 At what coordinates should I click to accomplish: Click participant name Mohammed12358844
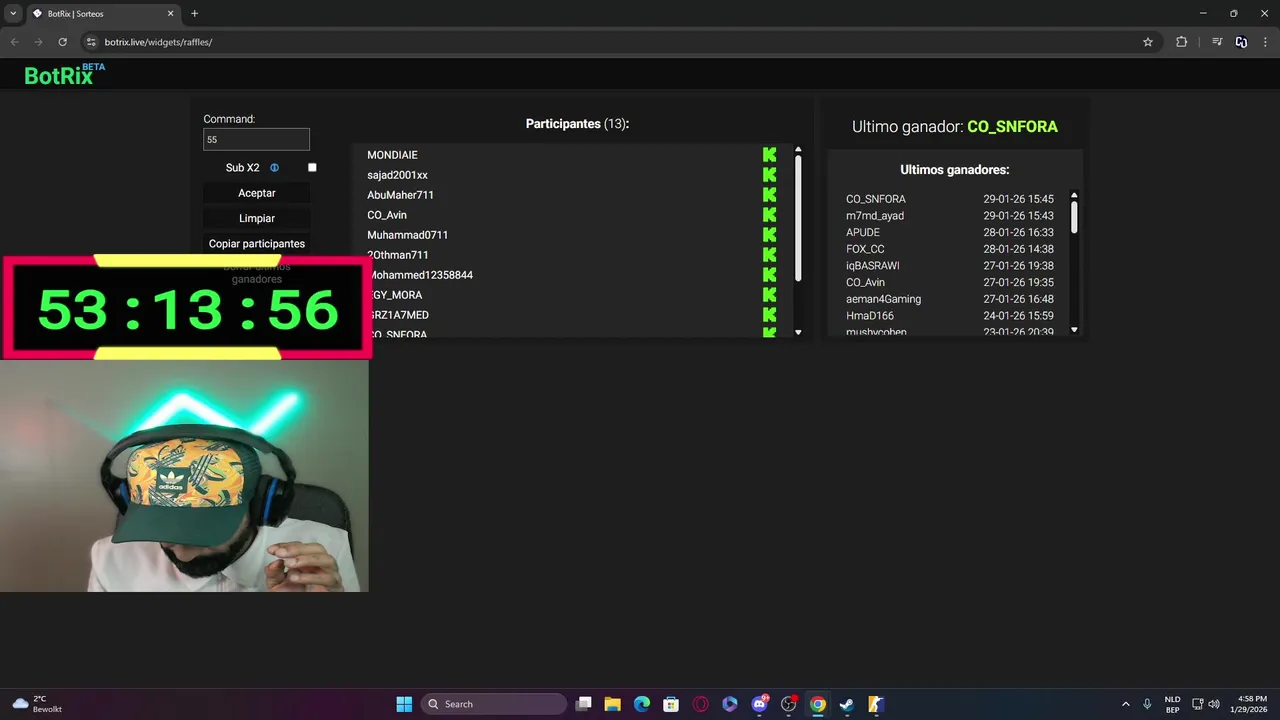pyautogui.click(x=420, y=275)
